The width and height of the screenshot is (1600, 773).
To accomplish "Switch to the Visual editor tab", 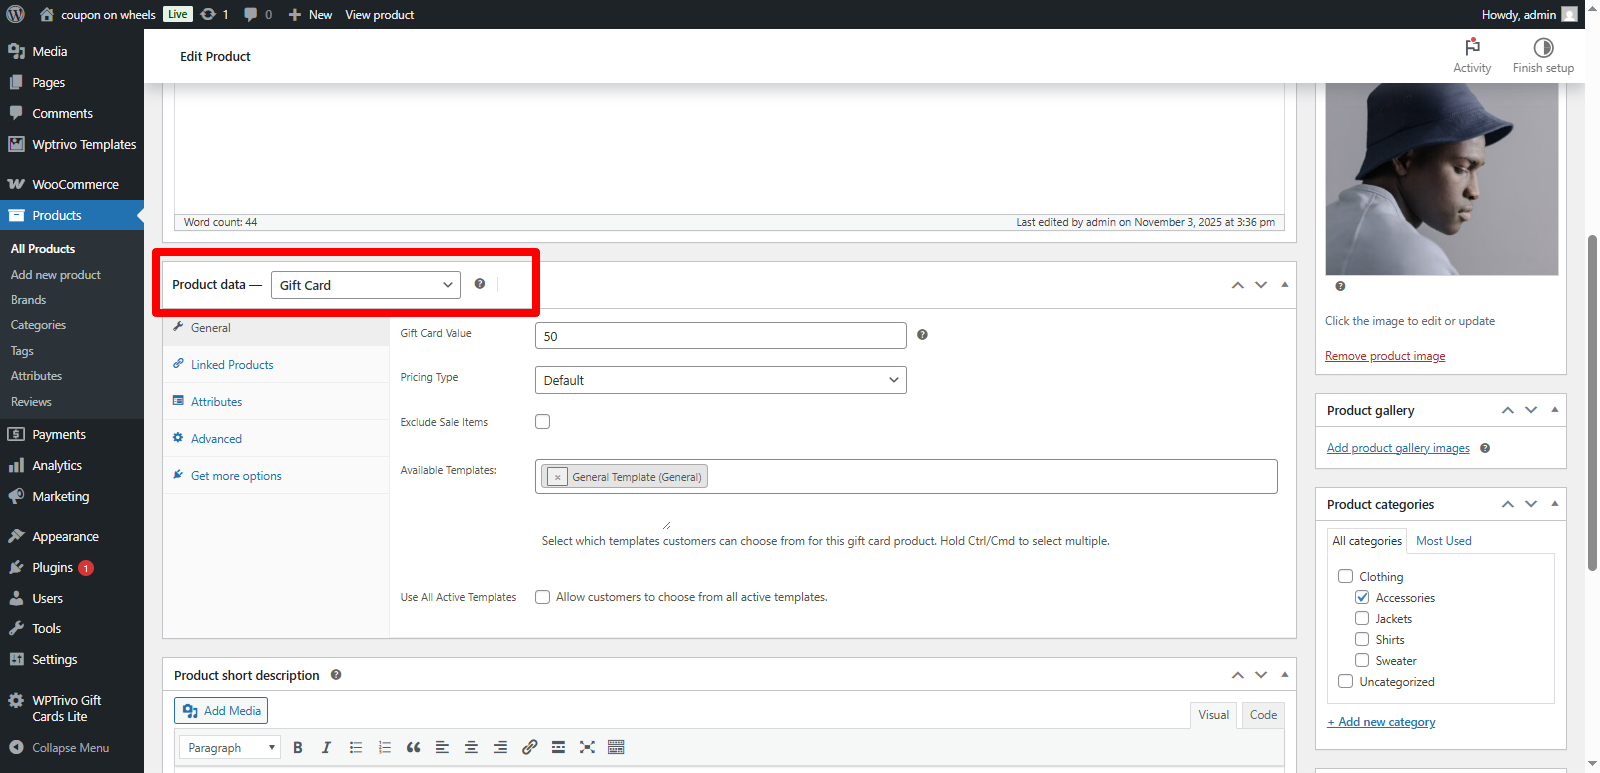I will coord(1213,715).
